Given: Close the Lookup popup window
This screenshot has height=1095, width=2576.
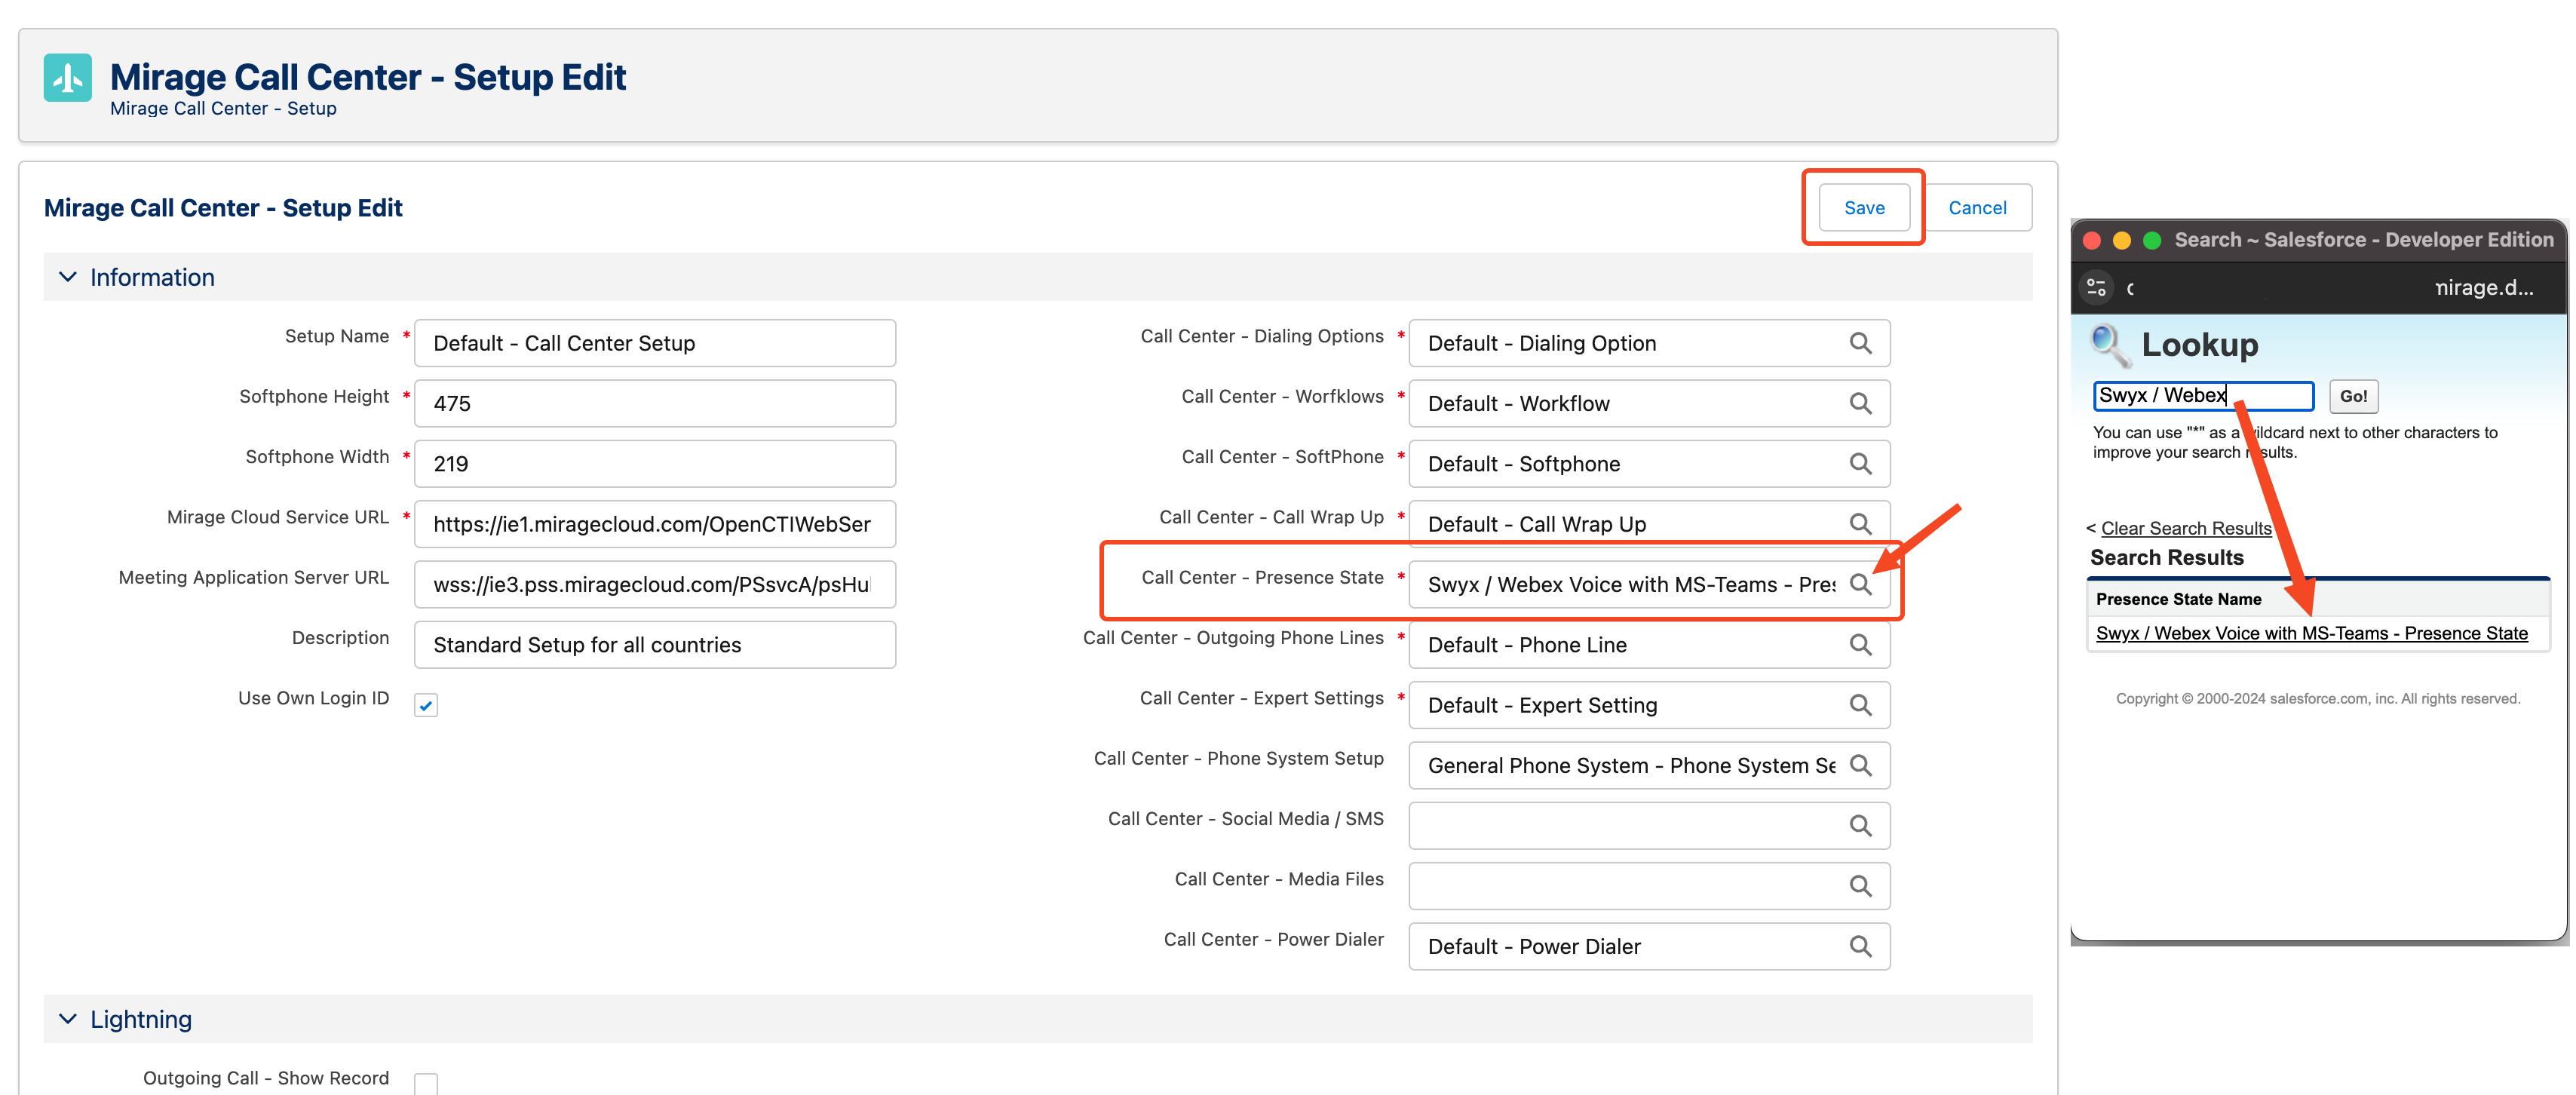Looking at the screenshot, I should click(2091, 240).
